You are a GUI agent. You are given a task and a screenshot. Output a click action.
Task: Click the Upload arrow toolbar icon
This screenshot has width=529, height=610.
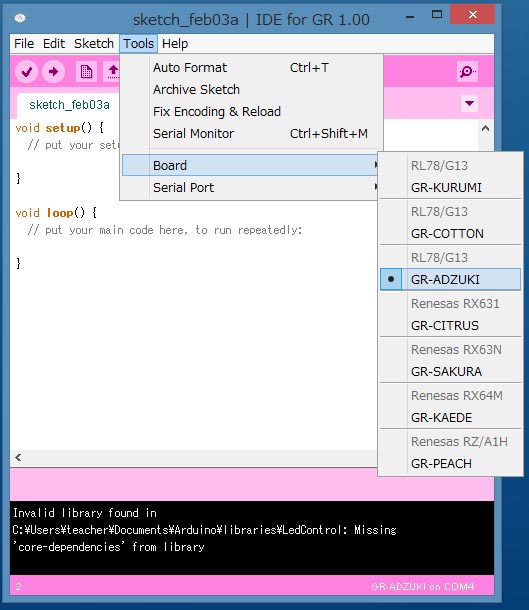point(53,72)
